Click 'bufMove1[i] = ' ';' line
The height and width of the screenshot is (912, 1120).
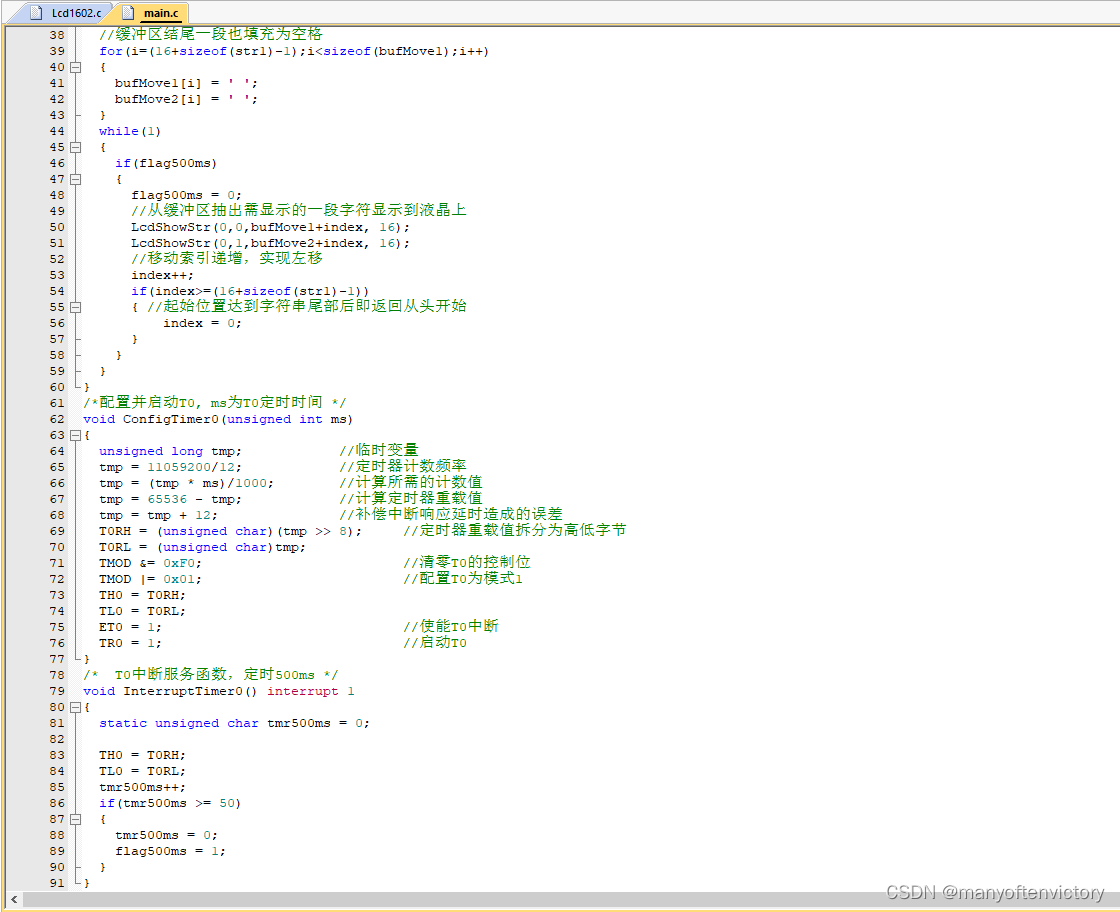[x=186, y=84]
